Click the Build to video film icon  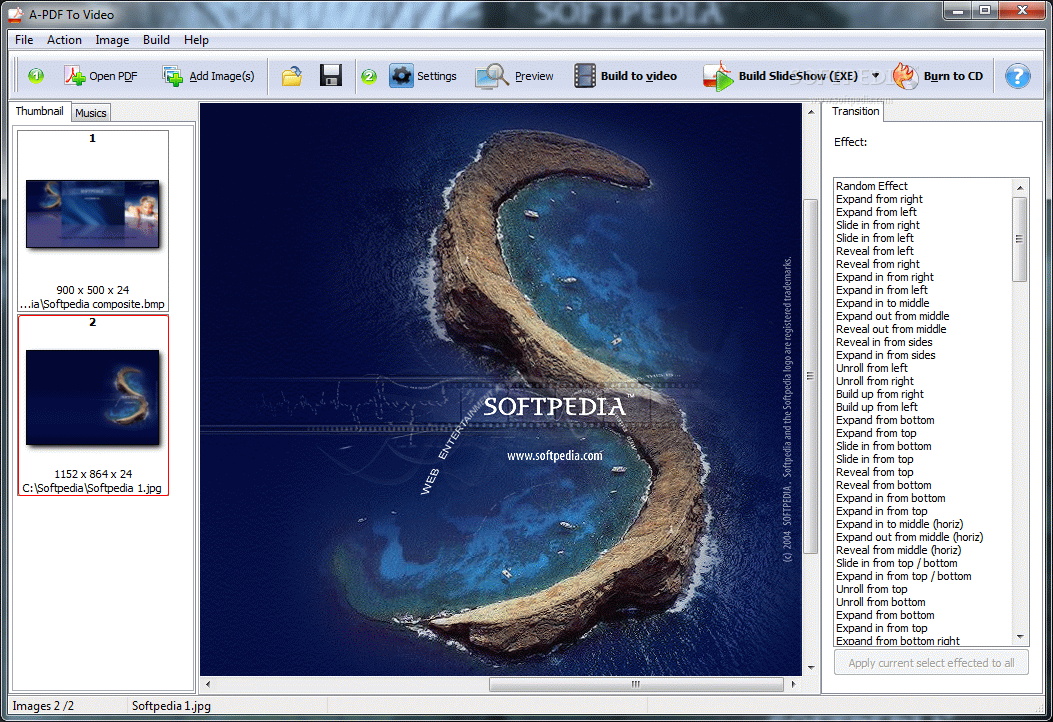[584, 75]
